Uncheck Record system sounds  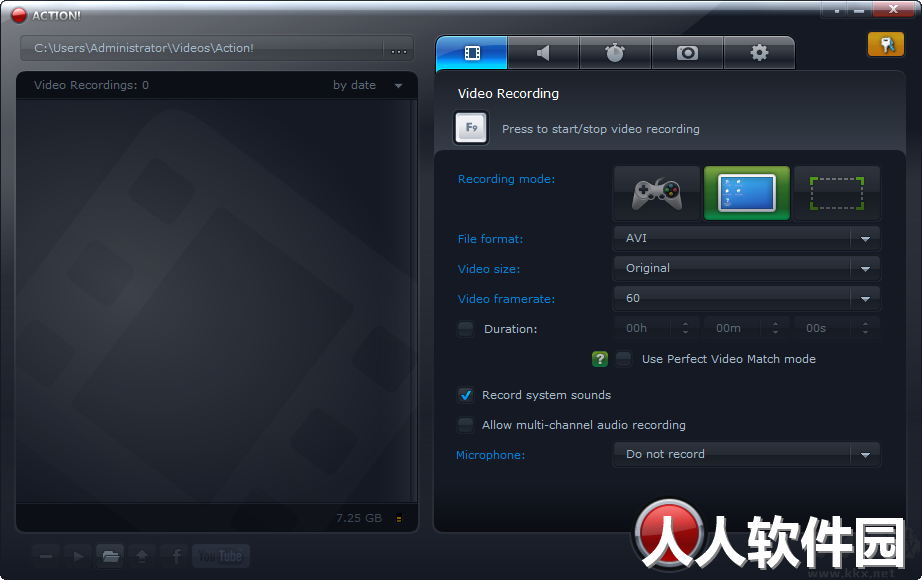coord(466,395)
